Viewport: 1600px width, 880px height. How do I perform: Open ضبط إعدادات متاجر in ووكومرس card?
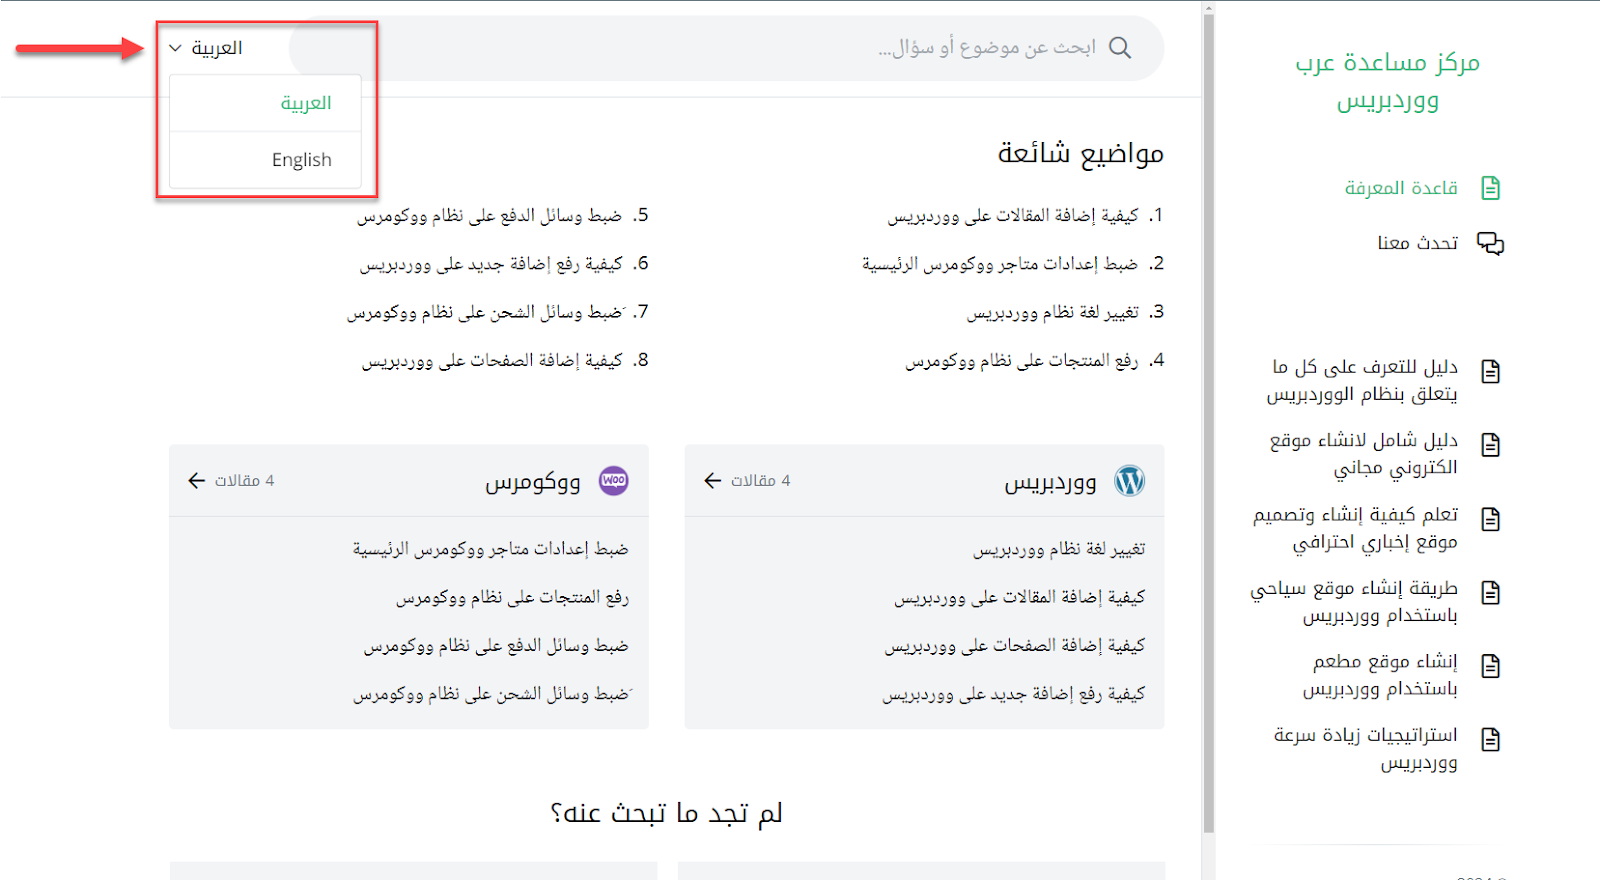coord(490,549)
